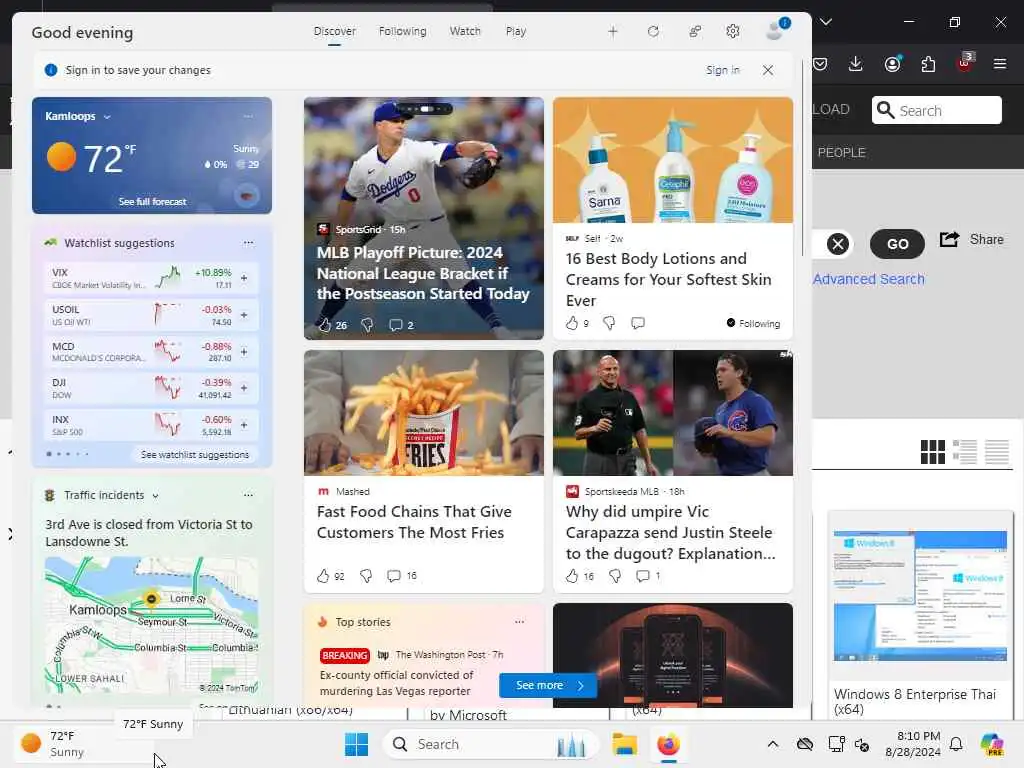Add a widget with the plus icon

(613, 31)
